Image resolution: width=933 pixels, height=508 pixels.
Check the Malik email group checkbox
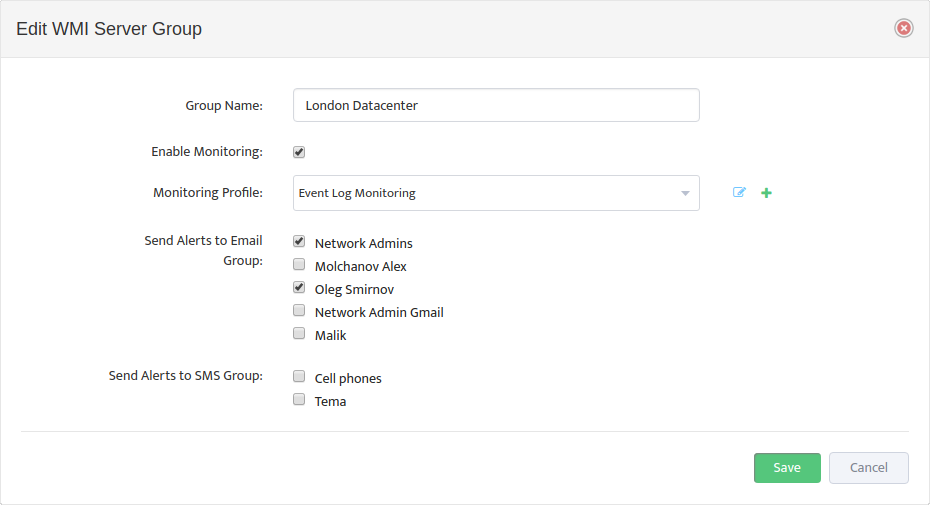(299, 334)
